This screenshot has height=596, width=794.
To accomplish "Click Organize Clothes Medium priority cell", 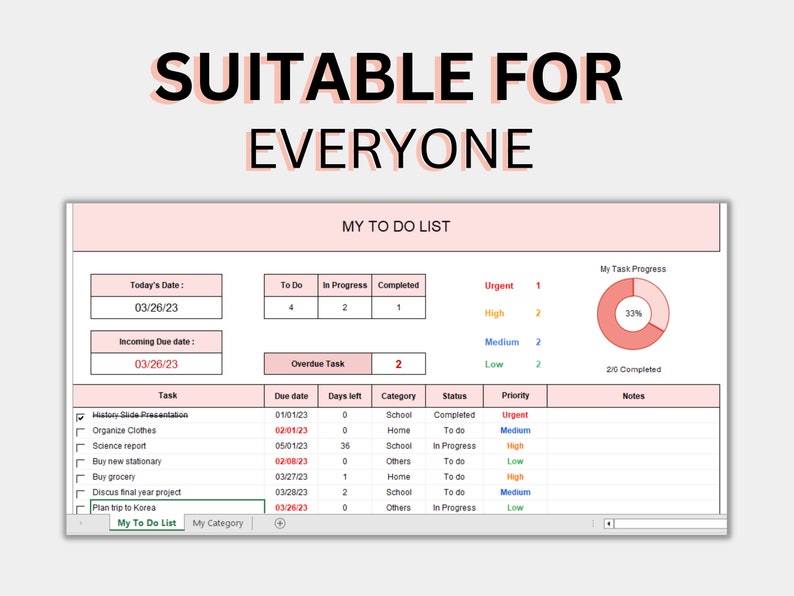I will point(515,430).
